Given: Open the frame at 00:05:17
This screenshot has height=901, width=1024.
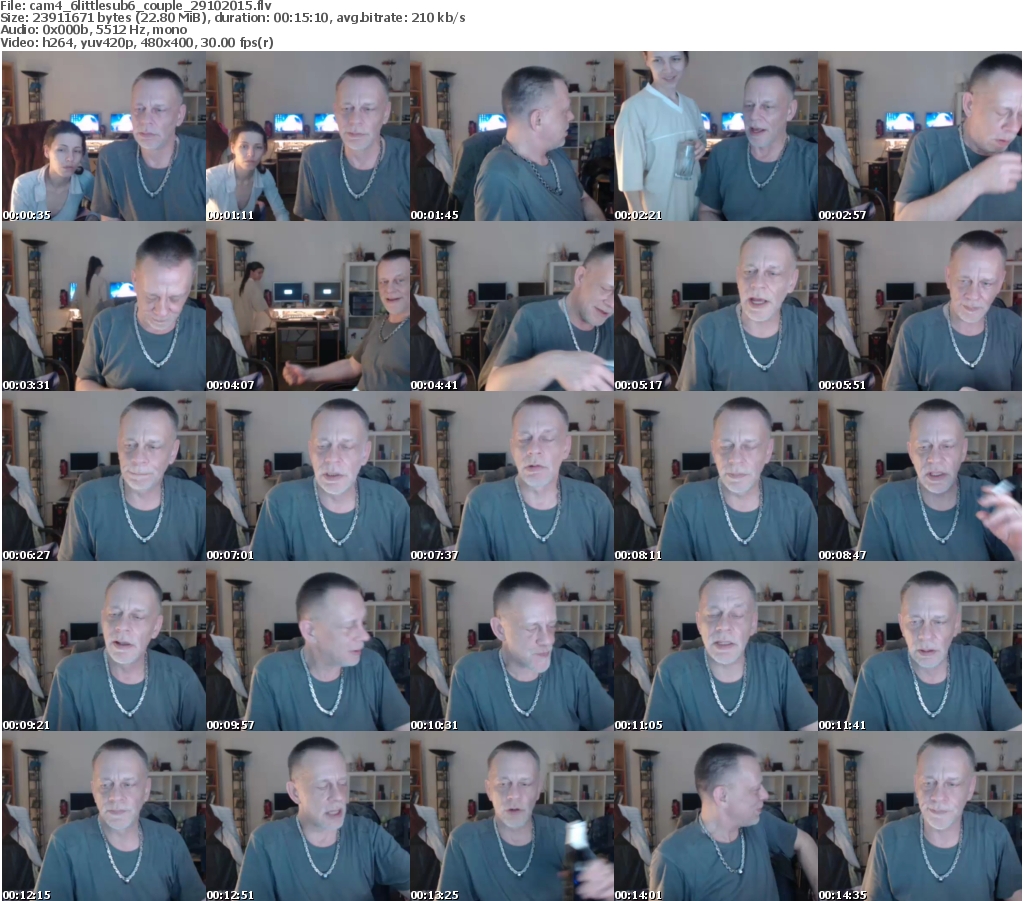Looking at the screenshot, I should (x=716, y=306).
